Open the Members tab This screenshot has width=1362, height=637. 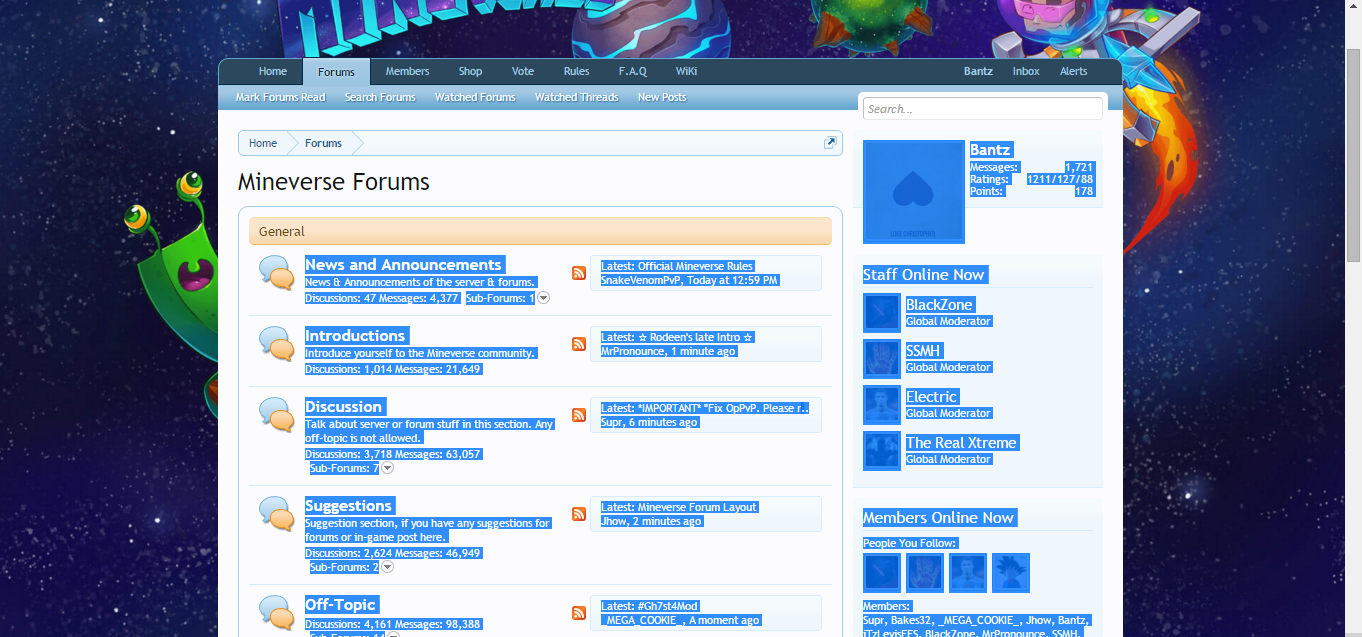(x=407, y=71)
